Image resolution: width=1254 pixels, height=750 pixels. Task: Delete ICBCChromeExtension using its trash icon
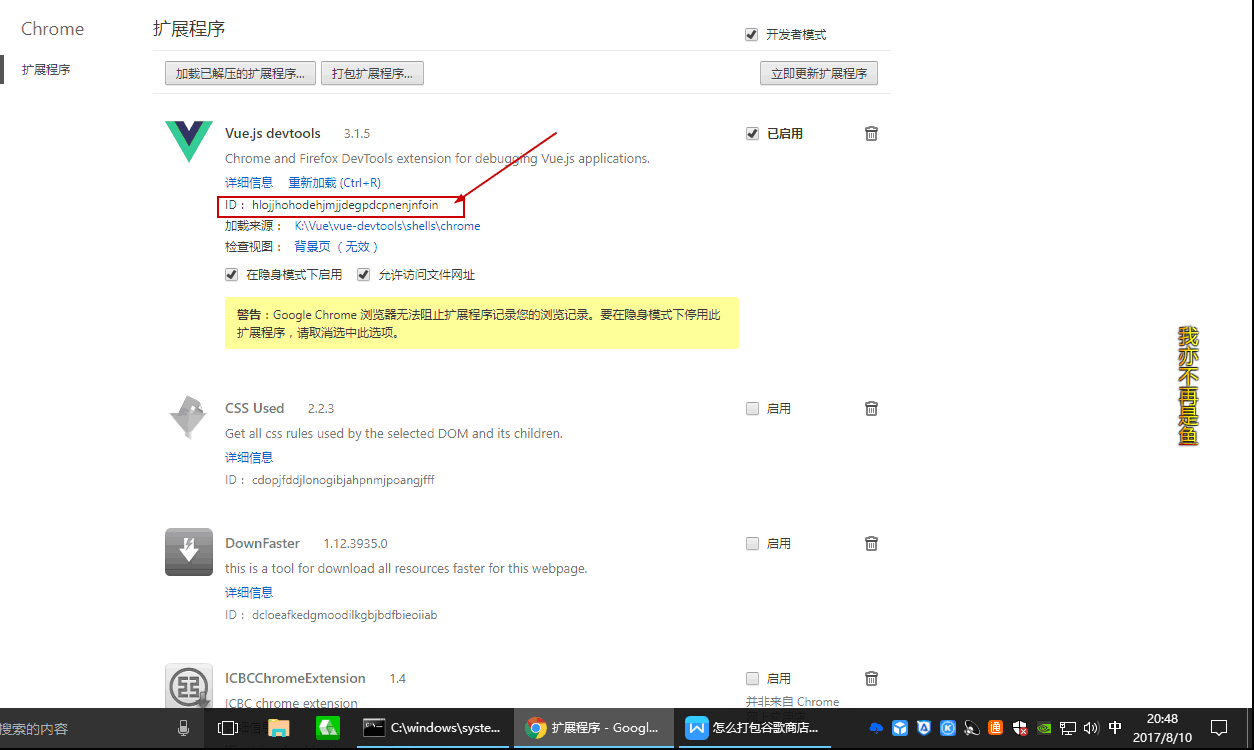pos(871,679)
